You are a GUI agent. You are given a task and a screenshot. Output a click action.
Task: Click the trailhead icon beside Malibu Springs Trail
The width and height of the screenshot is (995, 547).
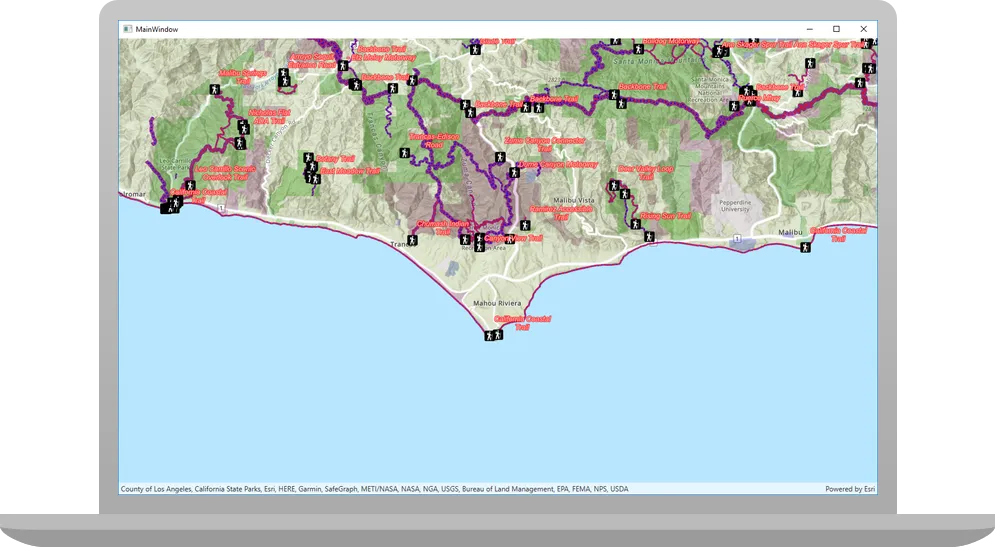click(214, 89)
